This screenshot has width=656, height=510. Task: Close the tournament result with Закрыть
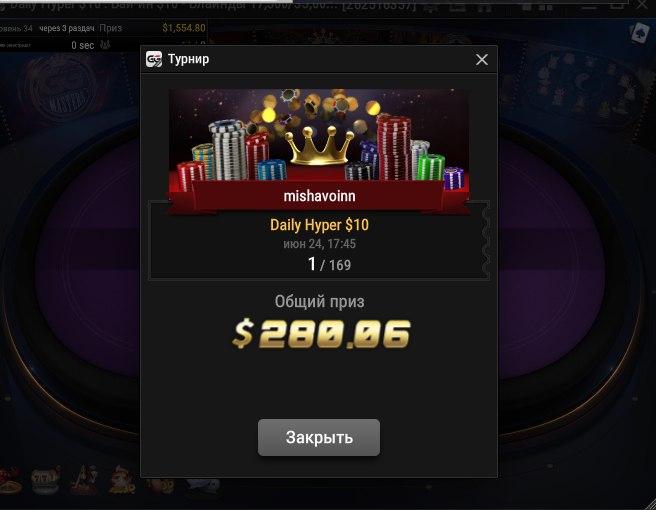point(319,437)
